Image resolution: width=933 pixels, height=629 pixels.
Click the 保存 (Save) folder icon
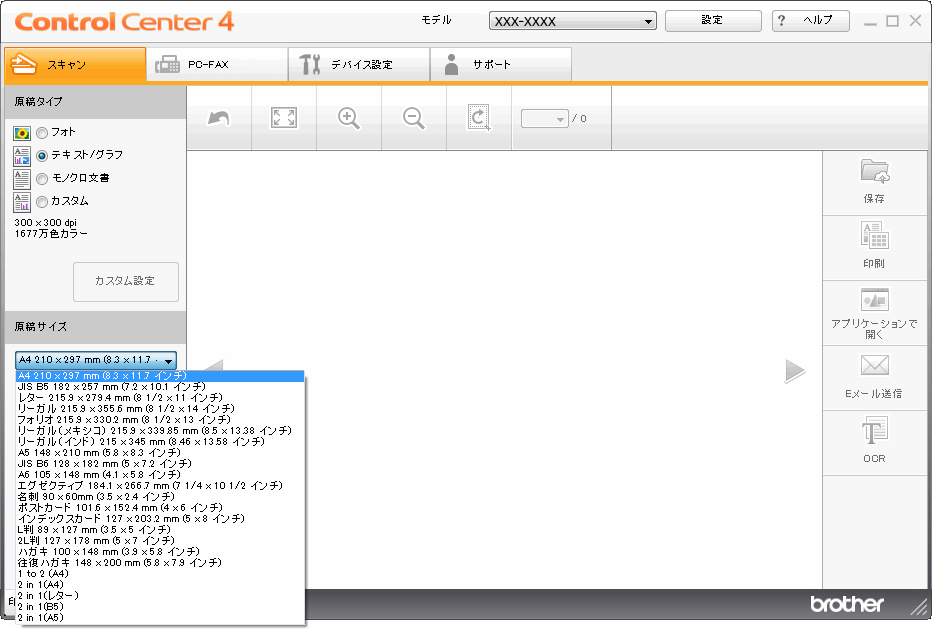pyautogui.click(x=874, y=171)
